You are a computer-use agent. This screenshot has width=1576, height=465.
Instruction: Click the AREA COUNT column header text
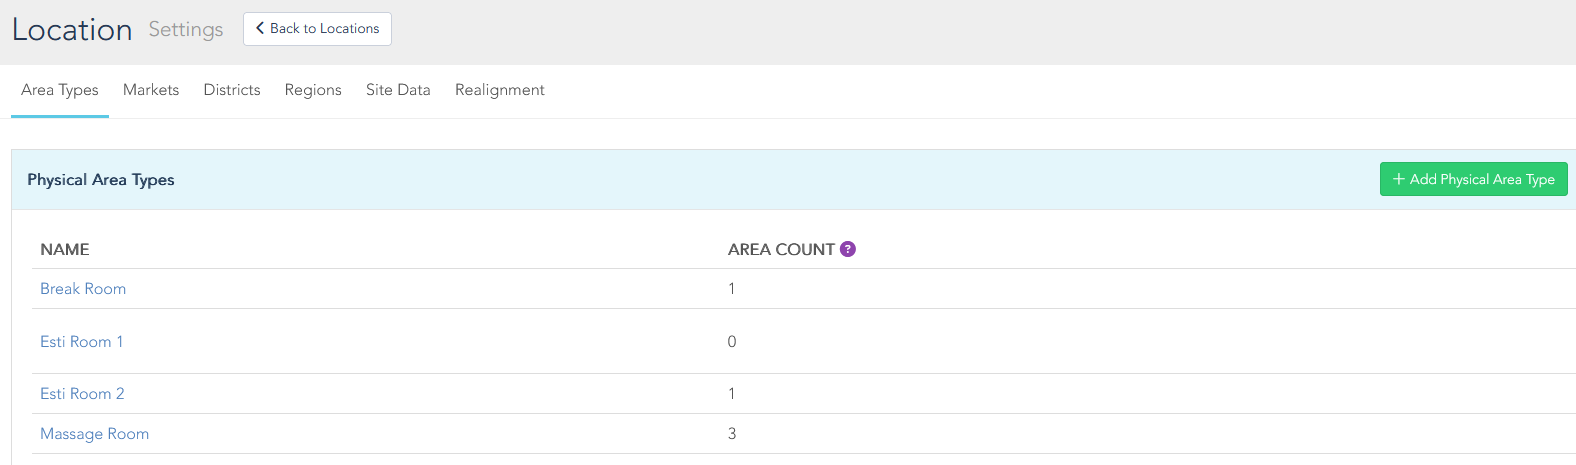coord(781,250)
